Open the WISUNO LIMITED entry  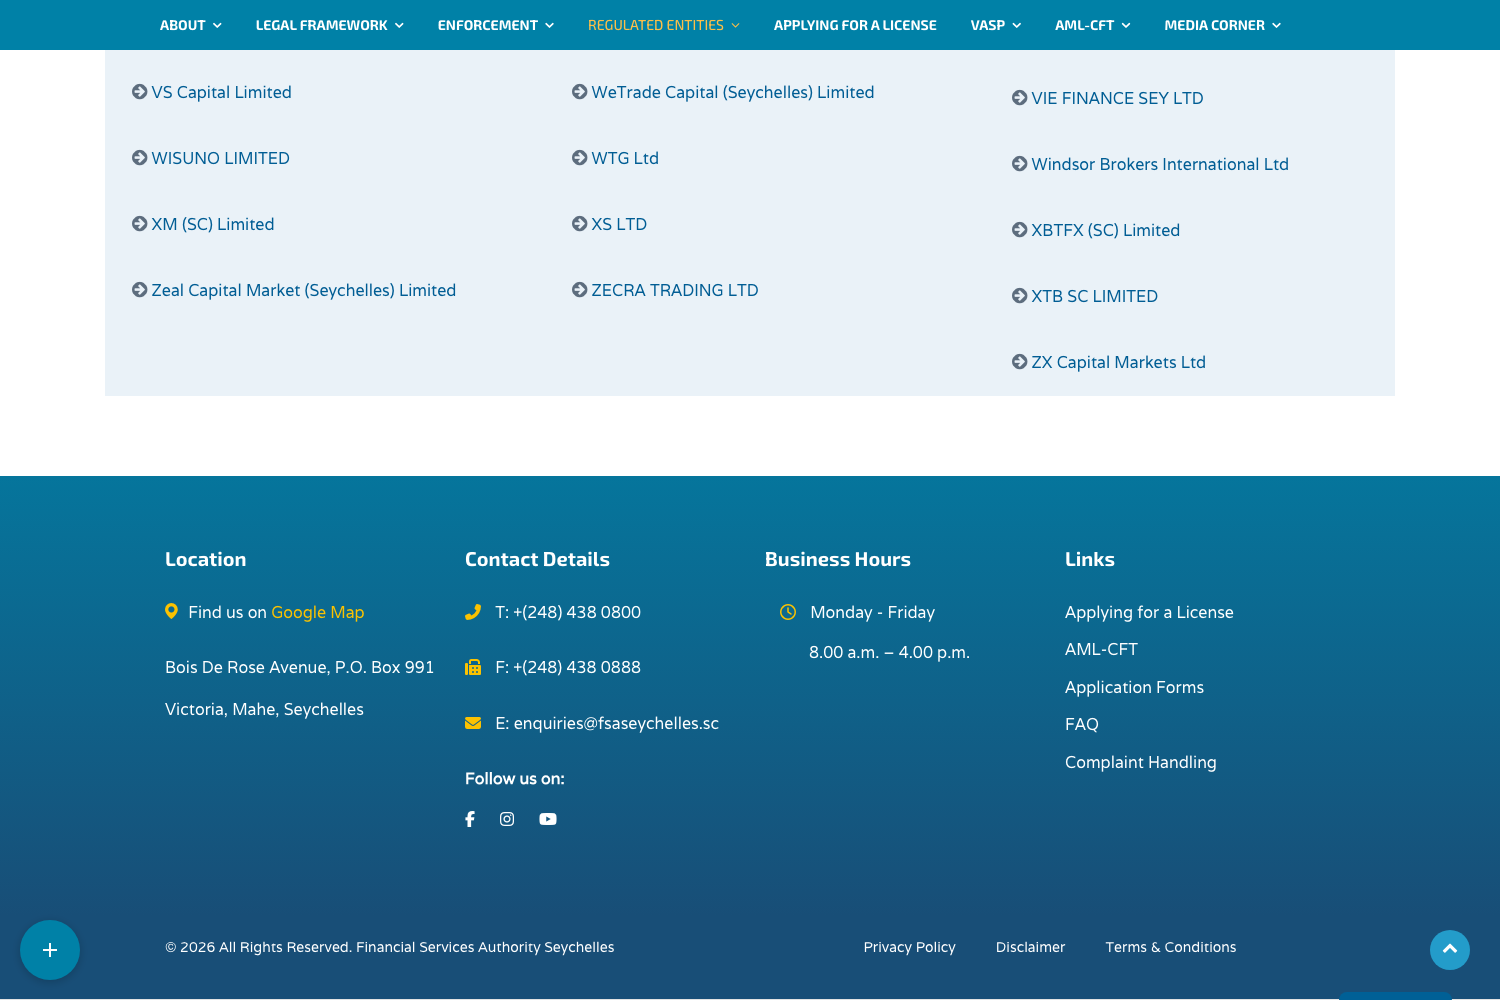point(221,158)
